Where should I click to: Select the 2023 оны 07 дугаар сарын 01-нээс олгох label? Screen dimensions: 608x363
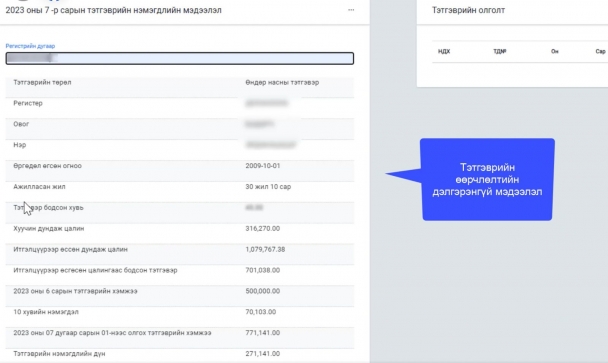click(x=112, y=334)
